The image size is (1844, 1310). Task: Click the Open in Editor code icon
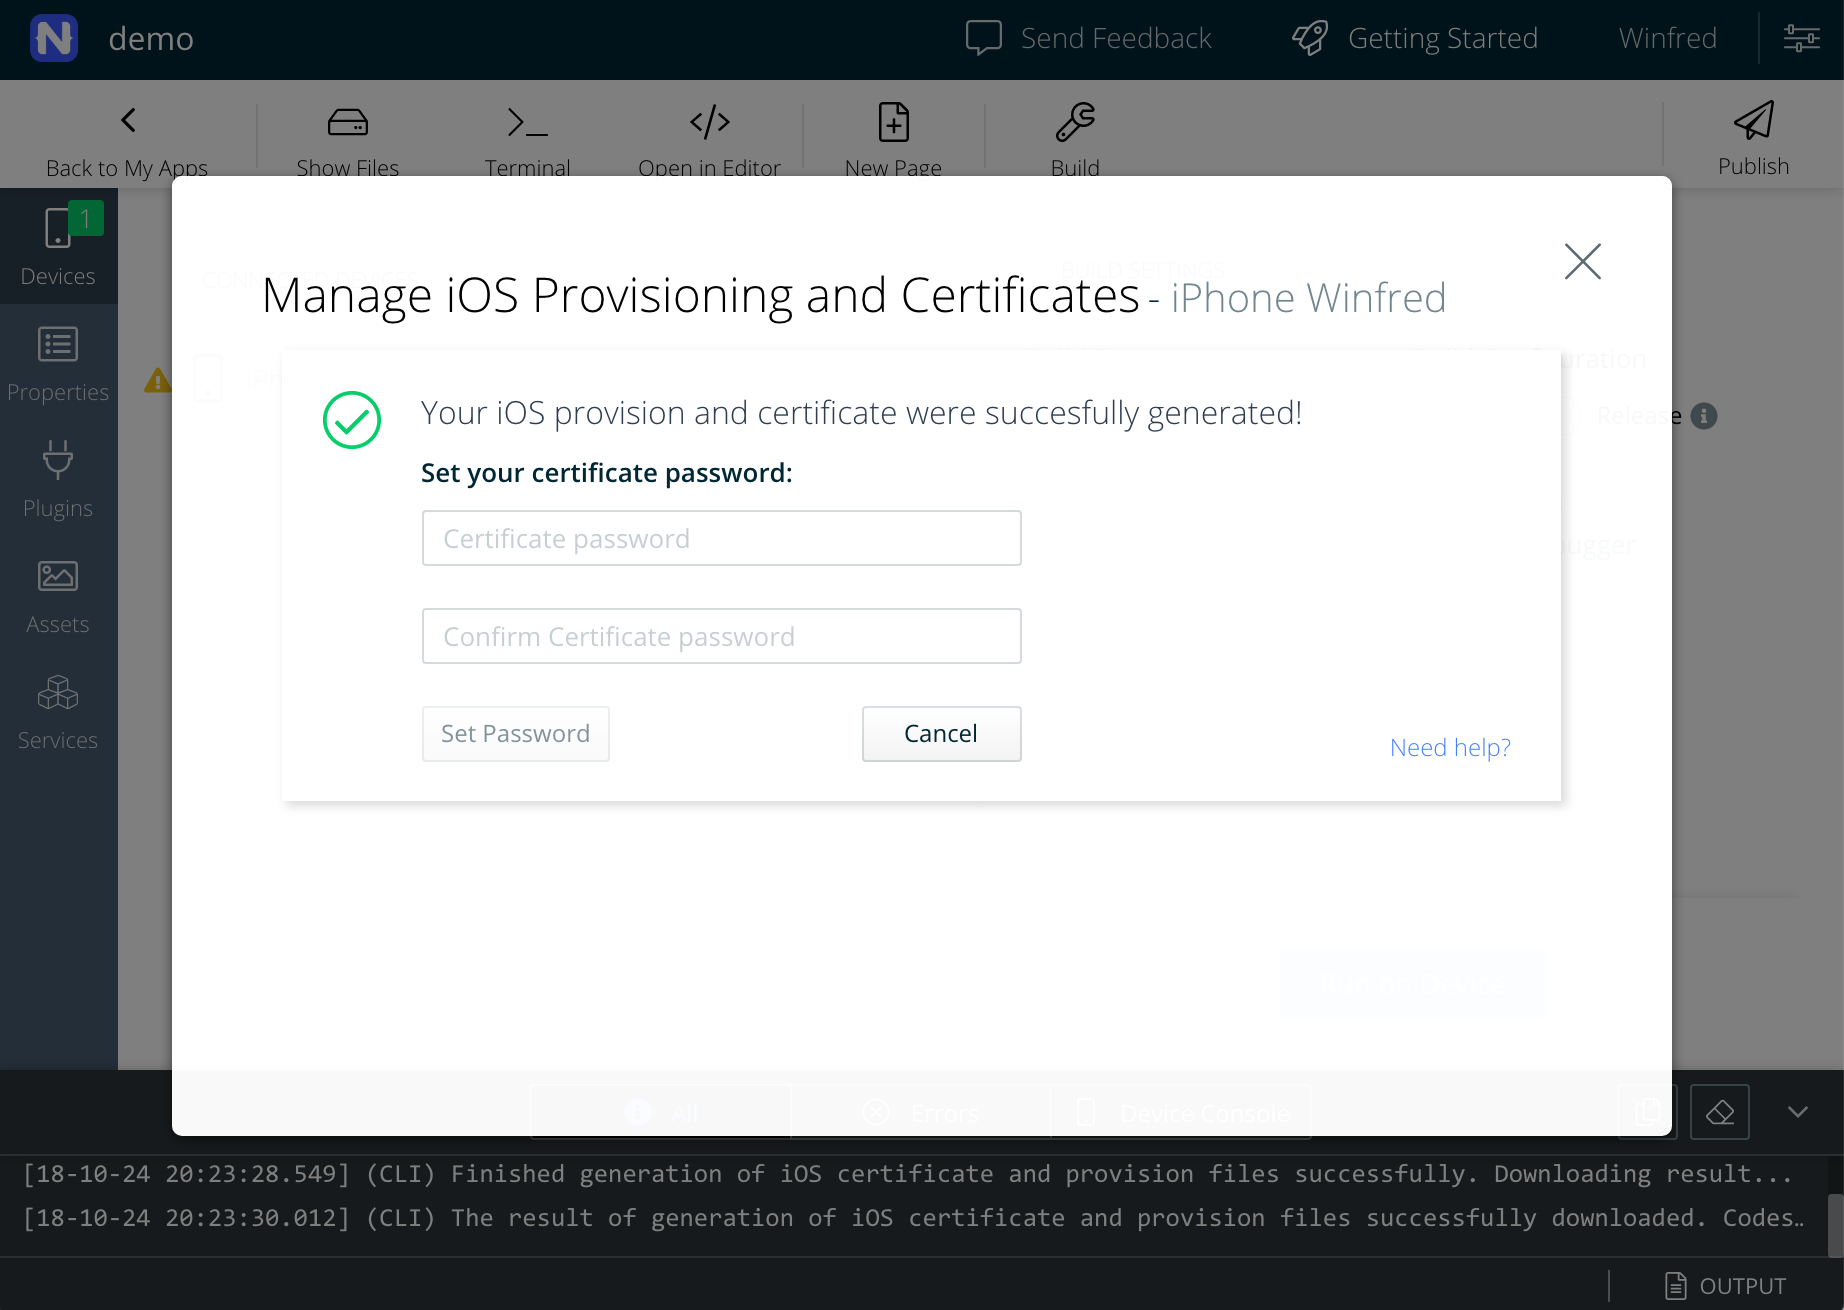(709, 122)
